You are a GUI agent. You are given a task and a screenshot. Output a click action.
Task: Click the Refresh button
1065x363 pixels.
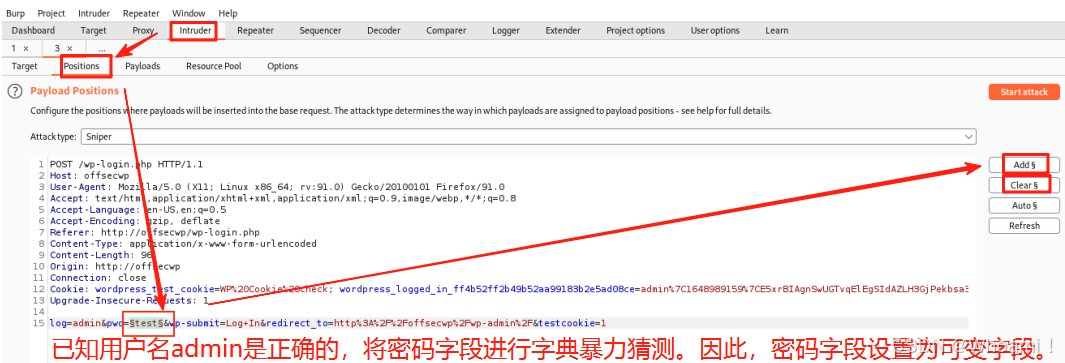pyautogui.click(x=1024, y=226)
